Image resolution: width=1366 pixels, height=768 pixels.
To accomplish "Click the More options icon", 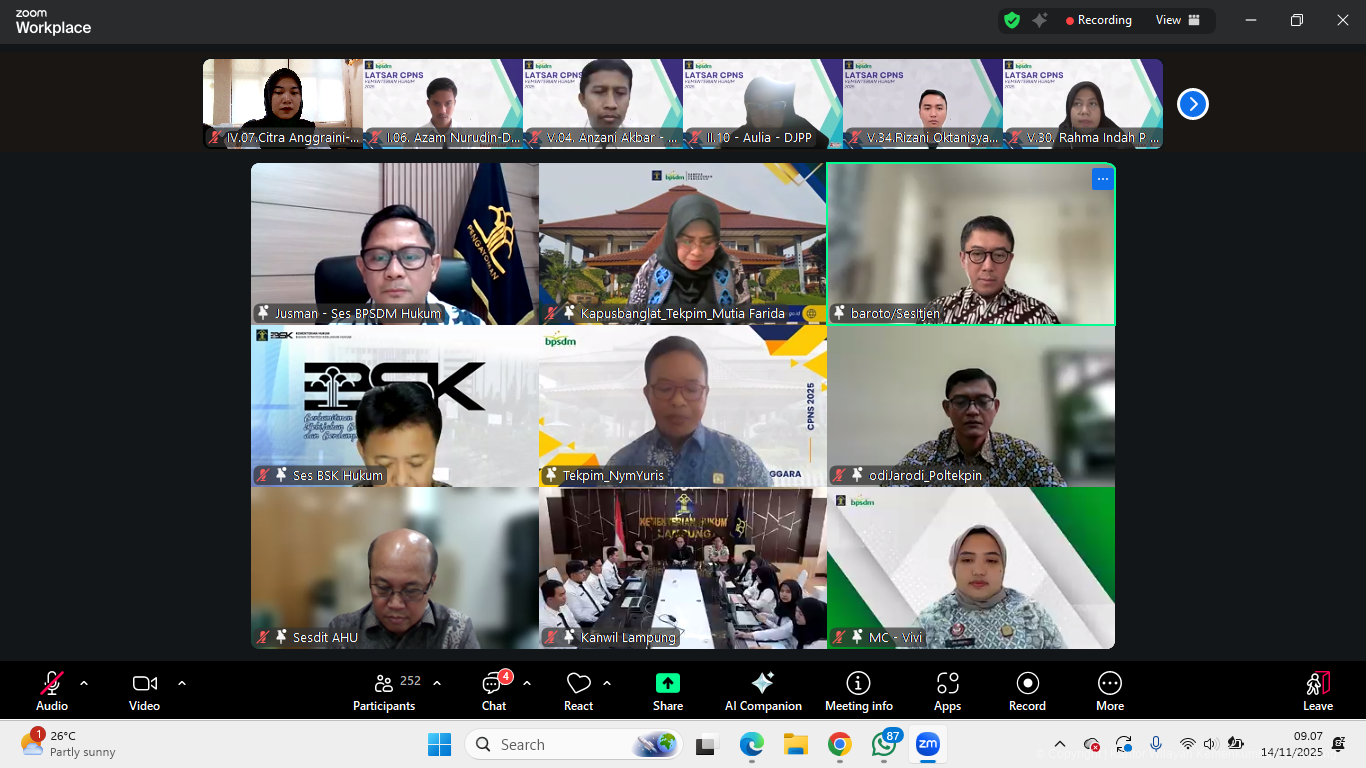I will tap(1110, 690).
